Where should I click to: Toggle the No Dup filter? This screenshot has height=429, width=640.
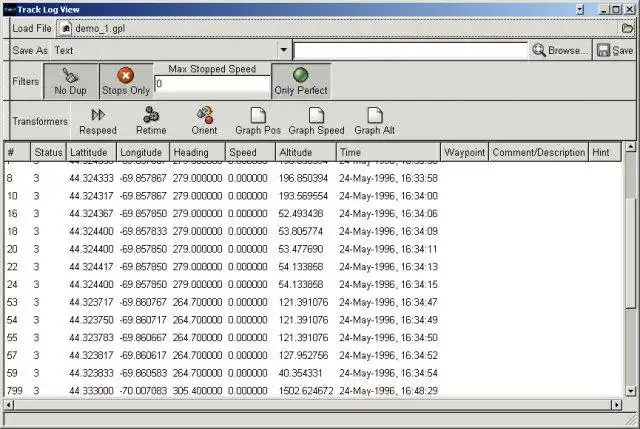(71, 81)
